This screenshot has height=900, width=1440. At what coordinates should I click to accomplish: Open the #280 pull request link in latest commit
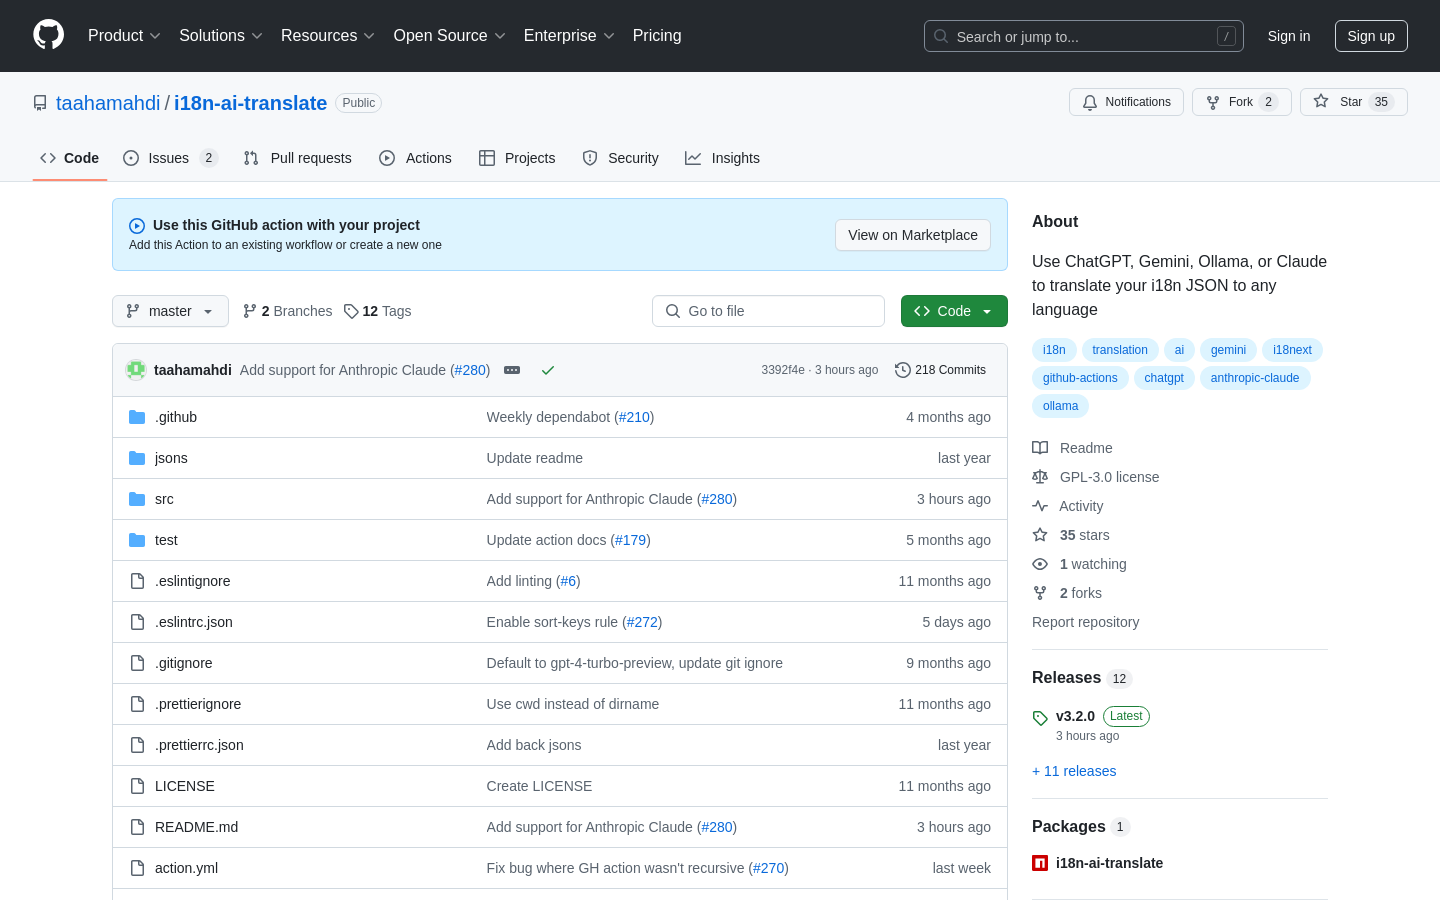coord(470,370)
